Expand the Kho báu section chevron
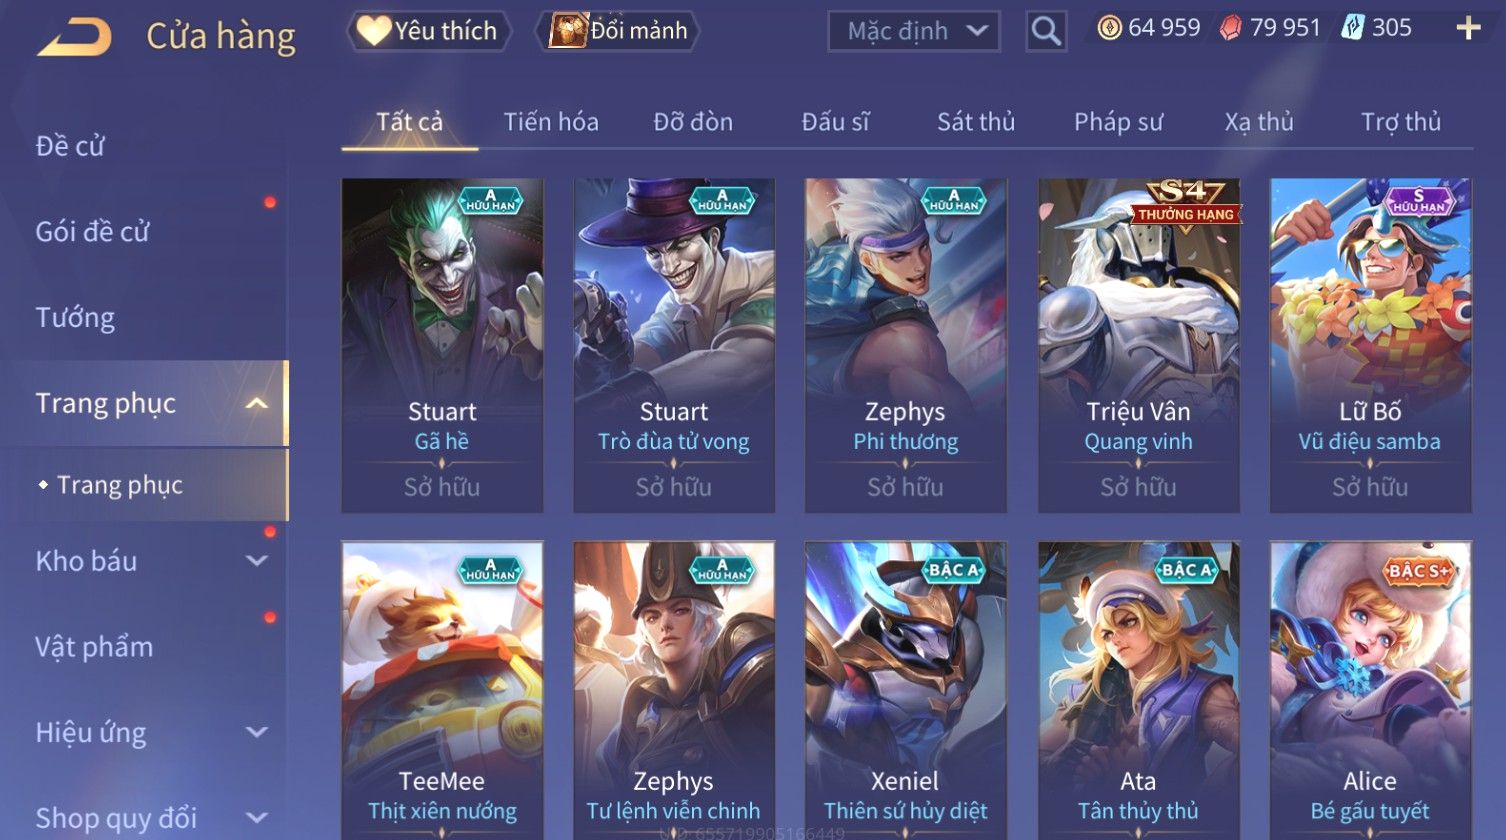This screenshot has width=1506, height=840. (257, 561)
